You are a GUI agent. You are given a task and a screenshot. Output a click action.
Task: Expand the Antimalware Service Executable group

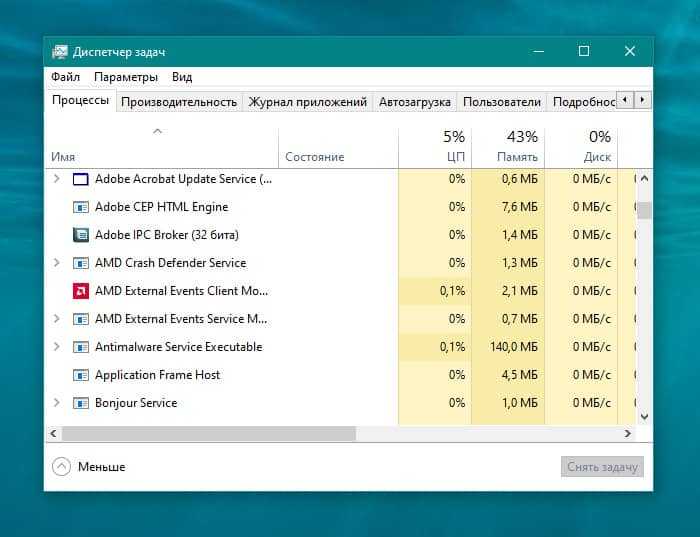click(x=56, y=347)
